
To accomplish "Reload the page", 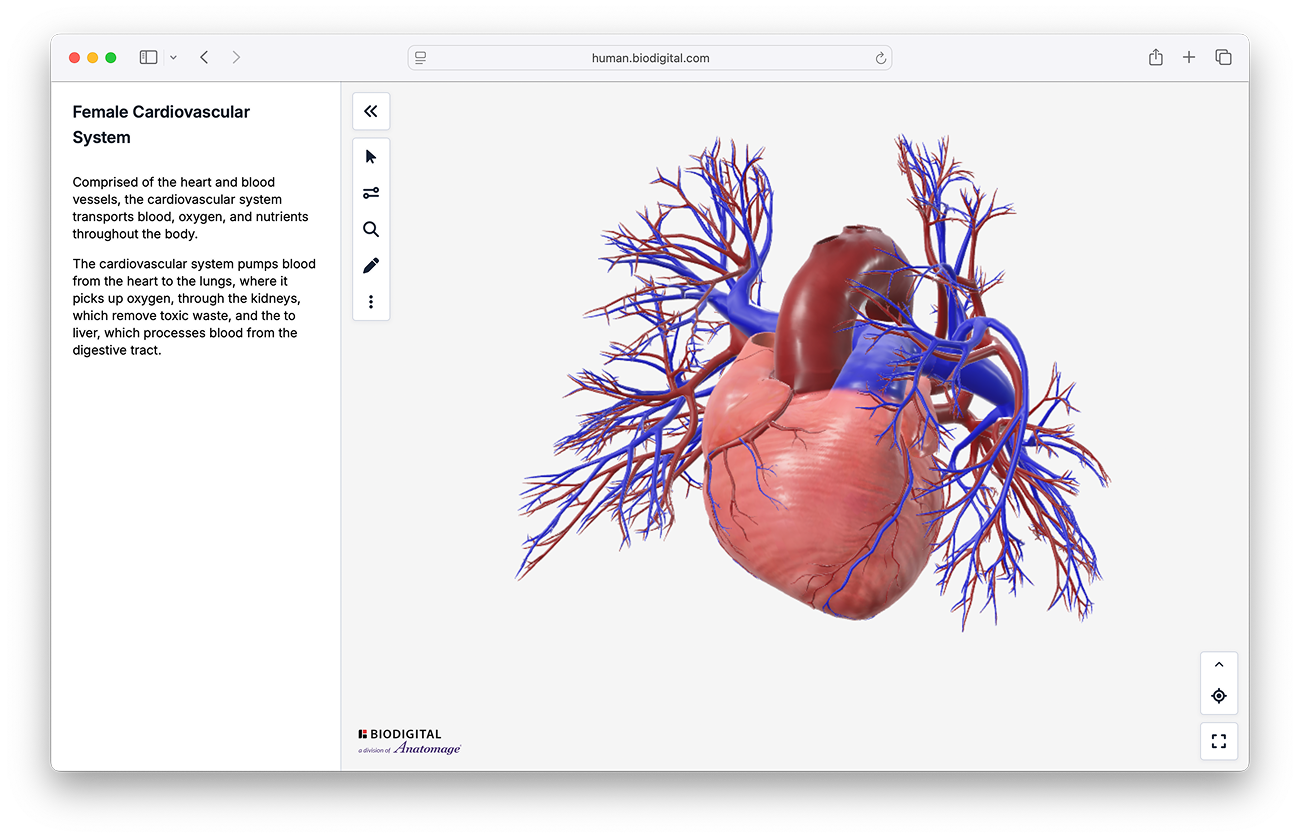I will click(881, 58).
